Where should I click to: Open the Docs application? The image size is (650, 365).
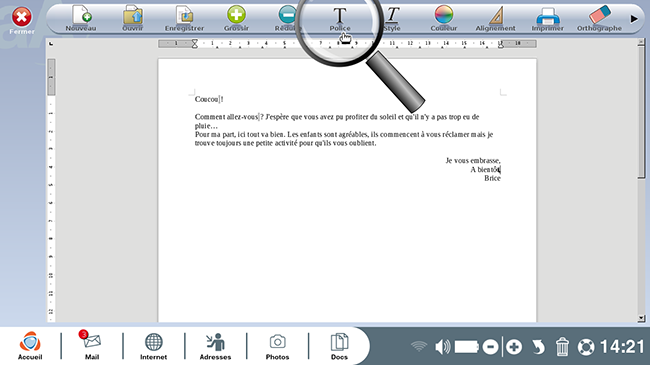[339, 346]
